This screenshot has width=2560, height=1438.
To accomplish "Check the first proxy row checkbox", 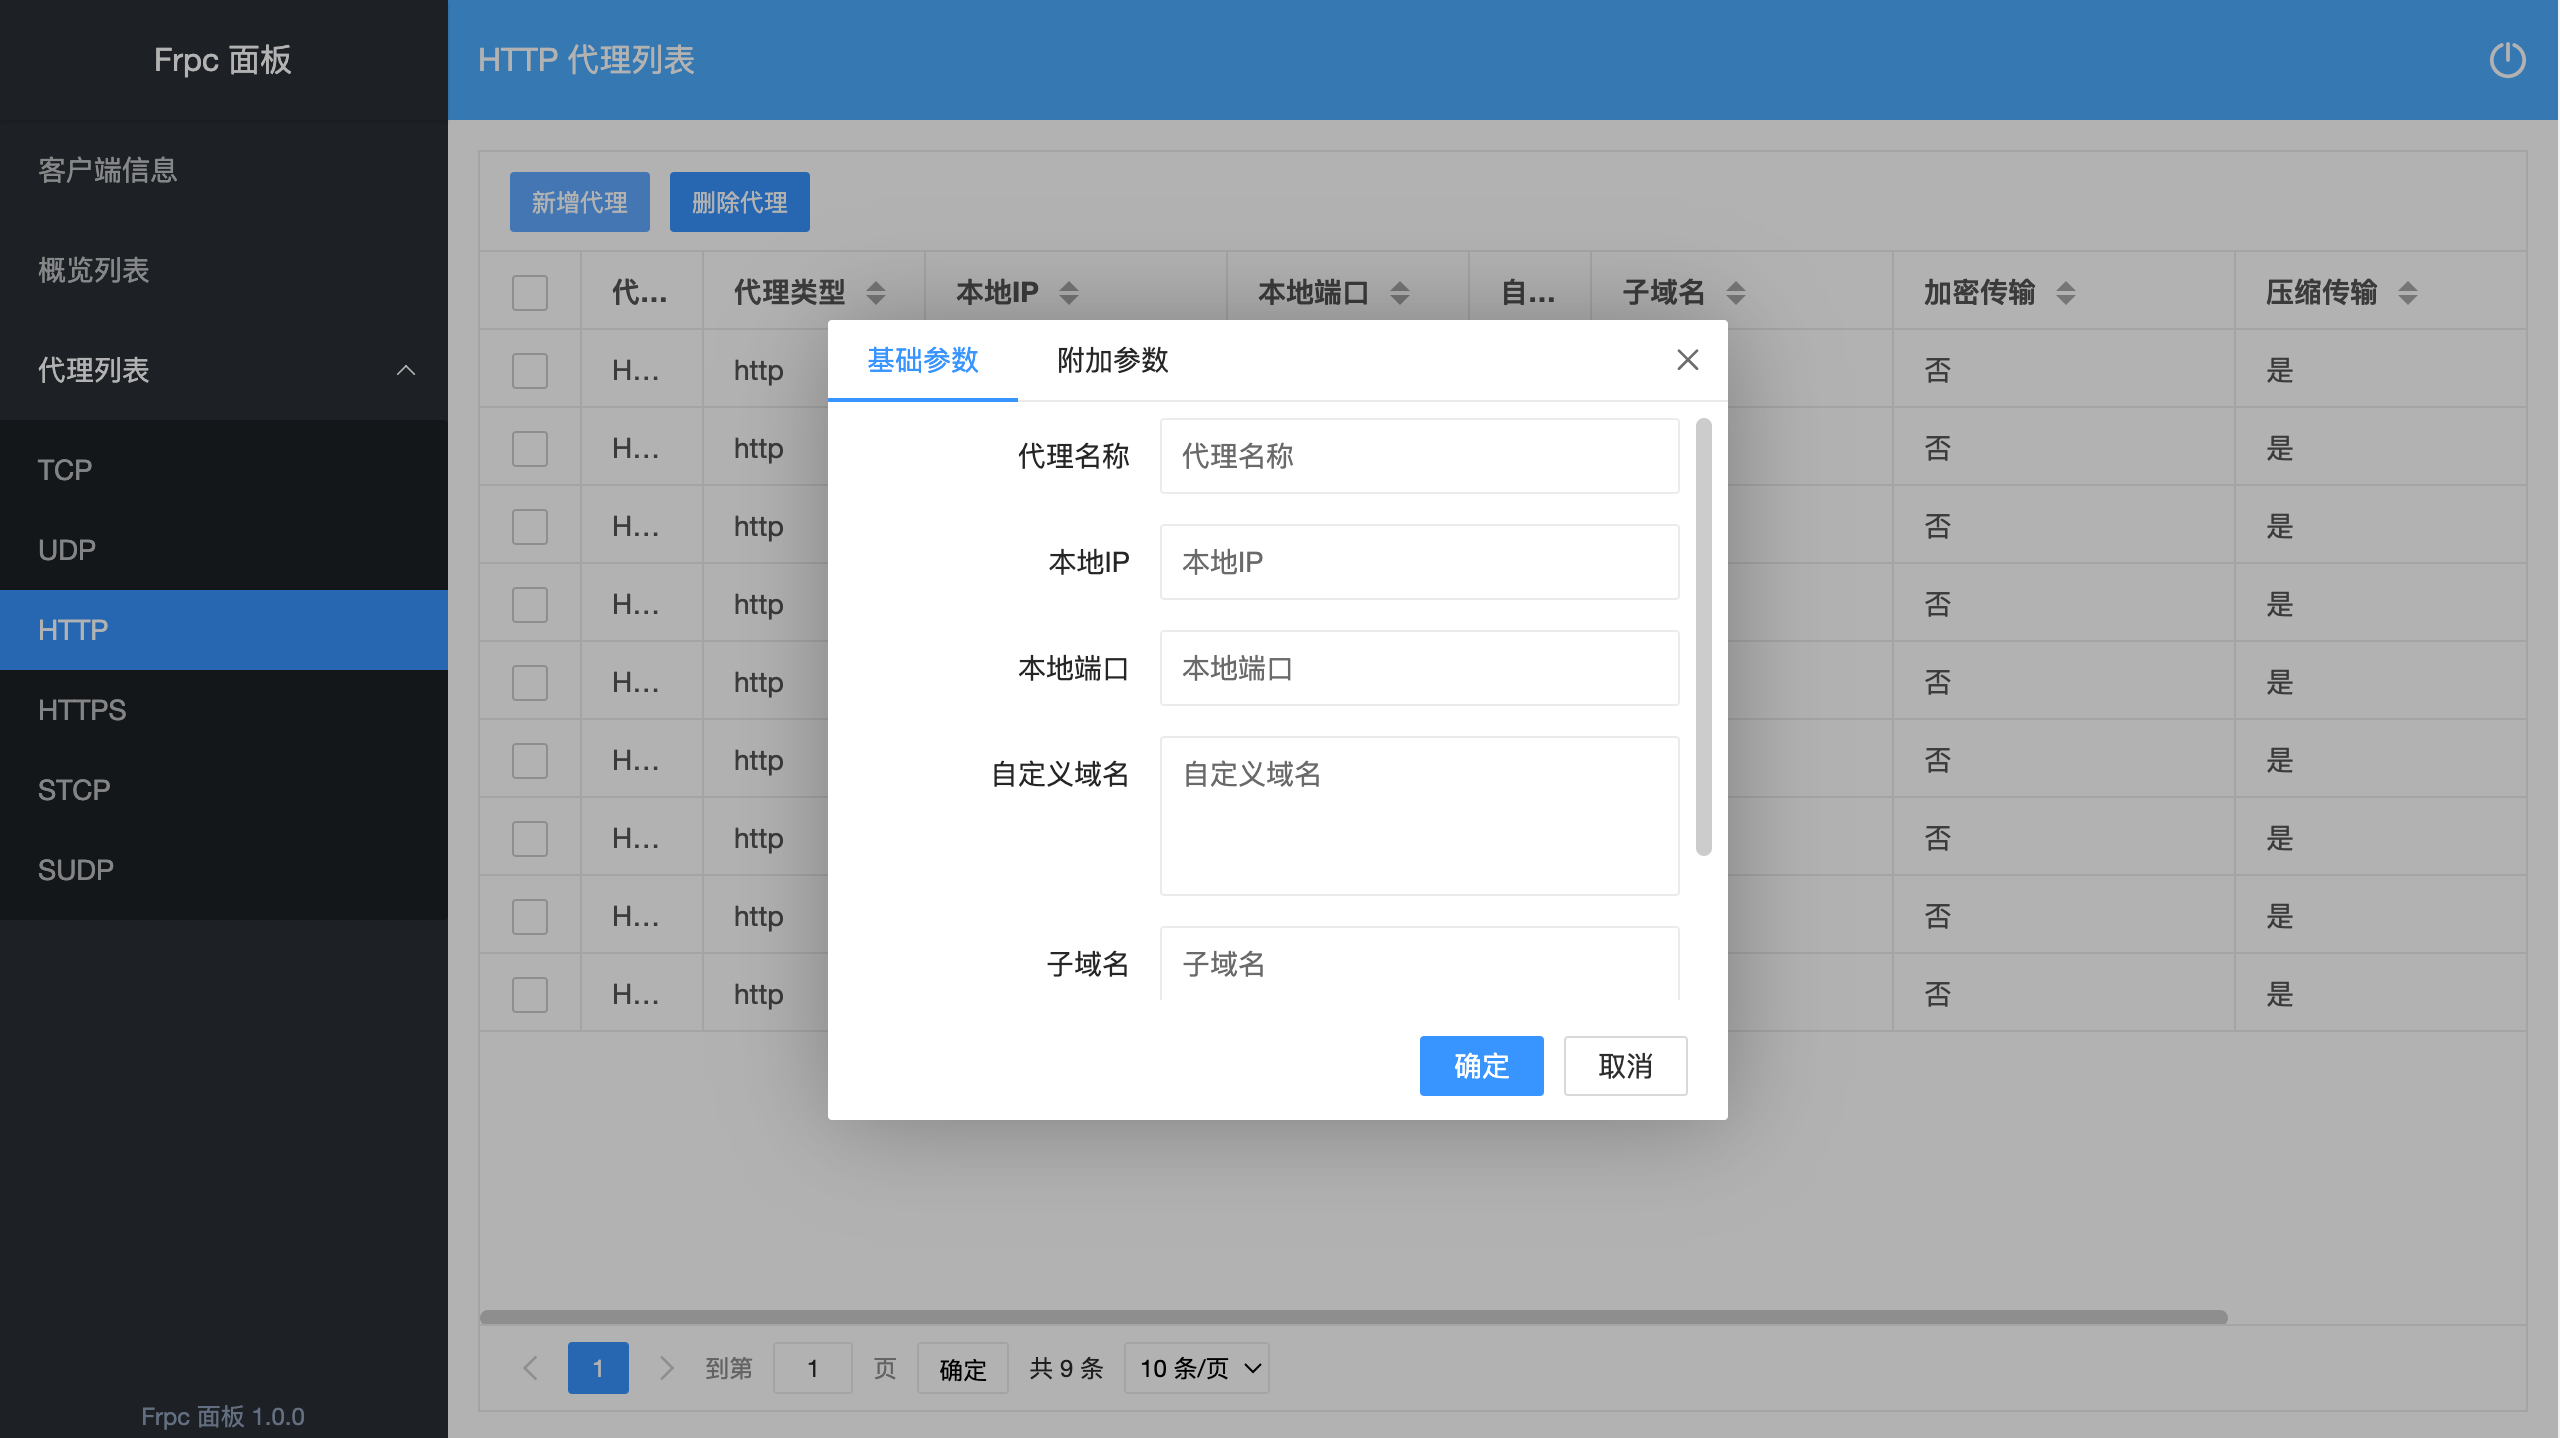I will pos(529,370).
